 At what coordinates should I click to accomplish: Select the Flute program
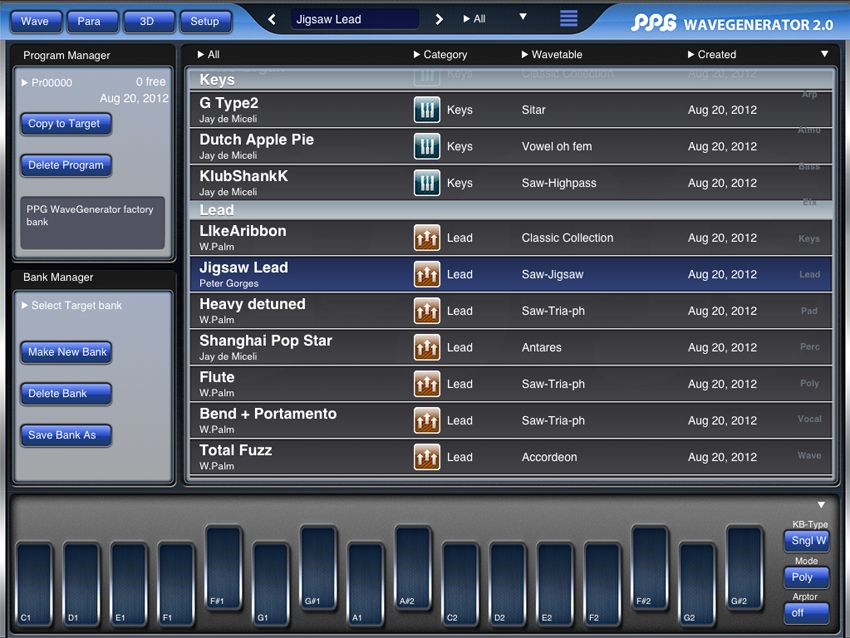pos(510,384)
